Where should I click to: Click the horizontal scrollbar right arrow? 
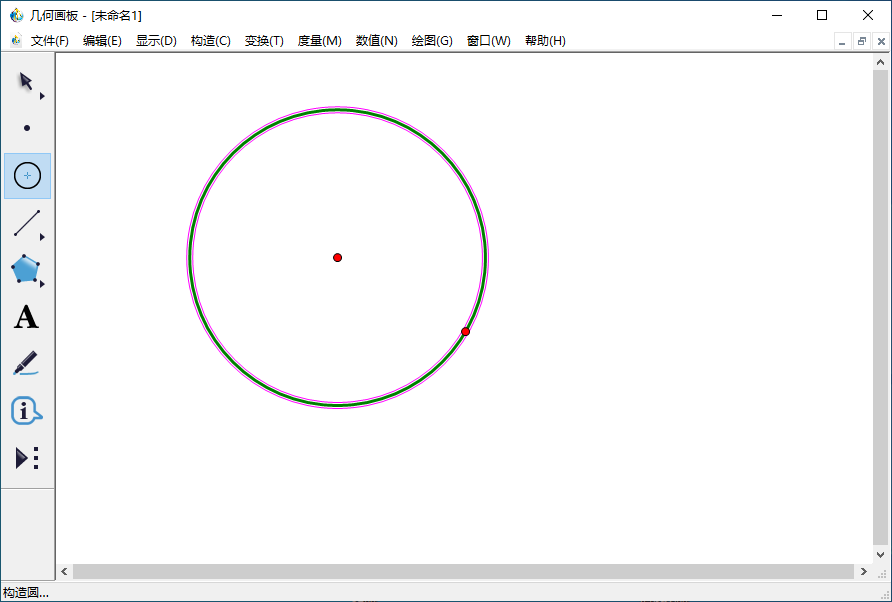[x=864, y=571]
